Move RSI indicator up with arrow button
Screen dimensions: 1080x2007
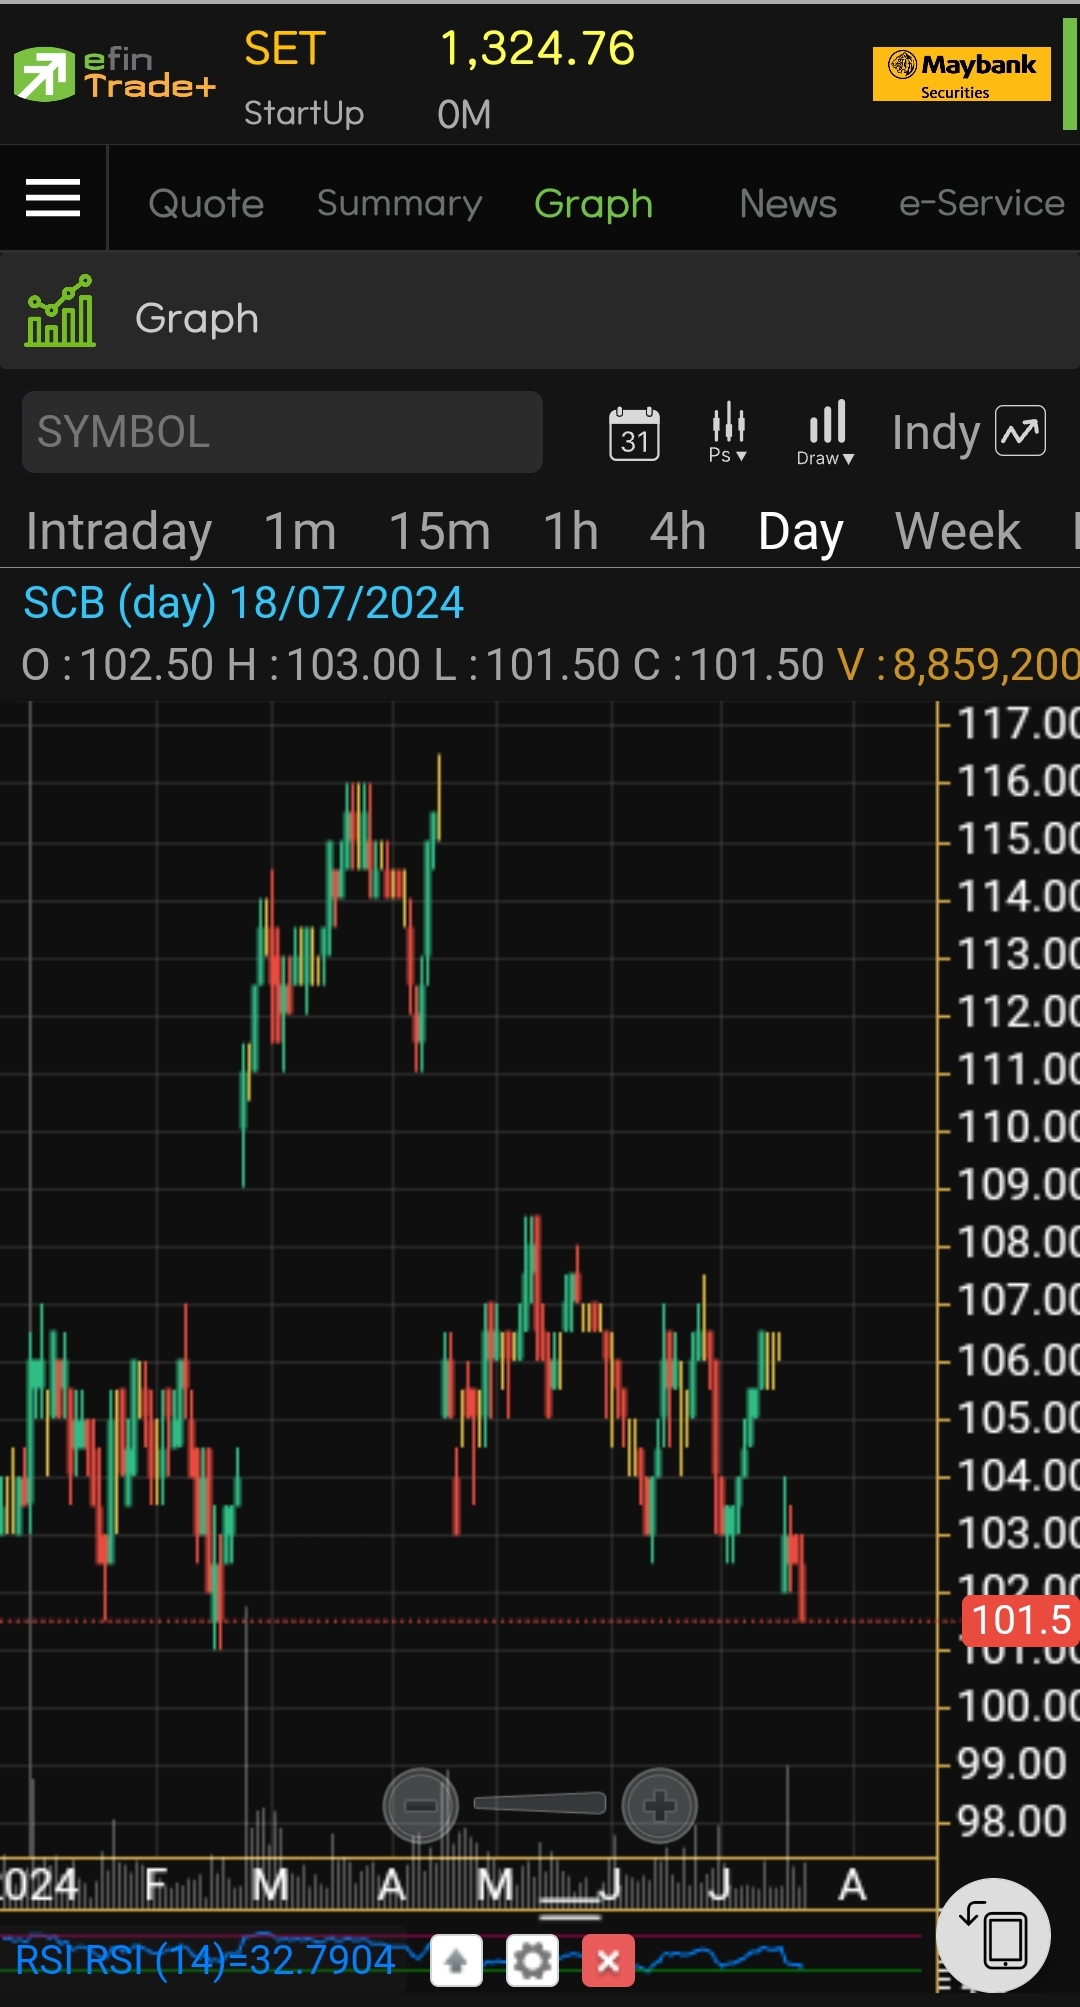click(x=457, y=1961)
